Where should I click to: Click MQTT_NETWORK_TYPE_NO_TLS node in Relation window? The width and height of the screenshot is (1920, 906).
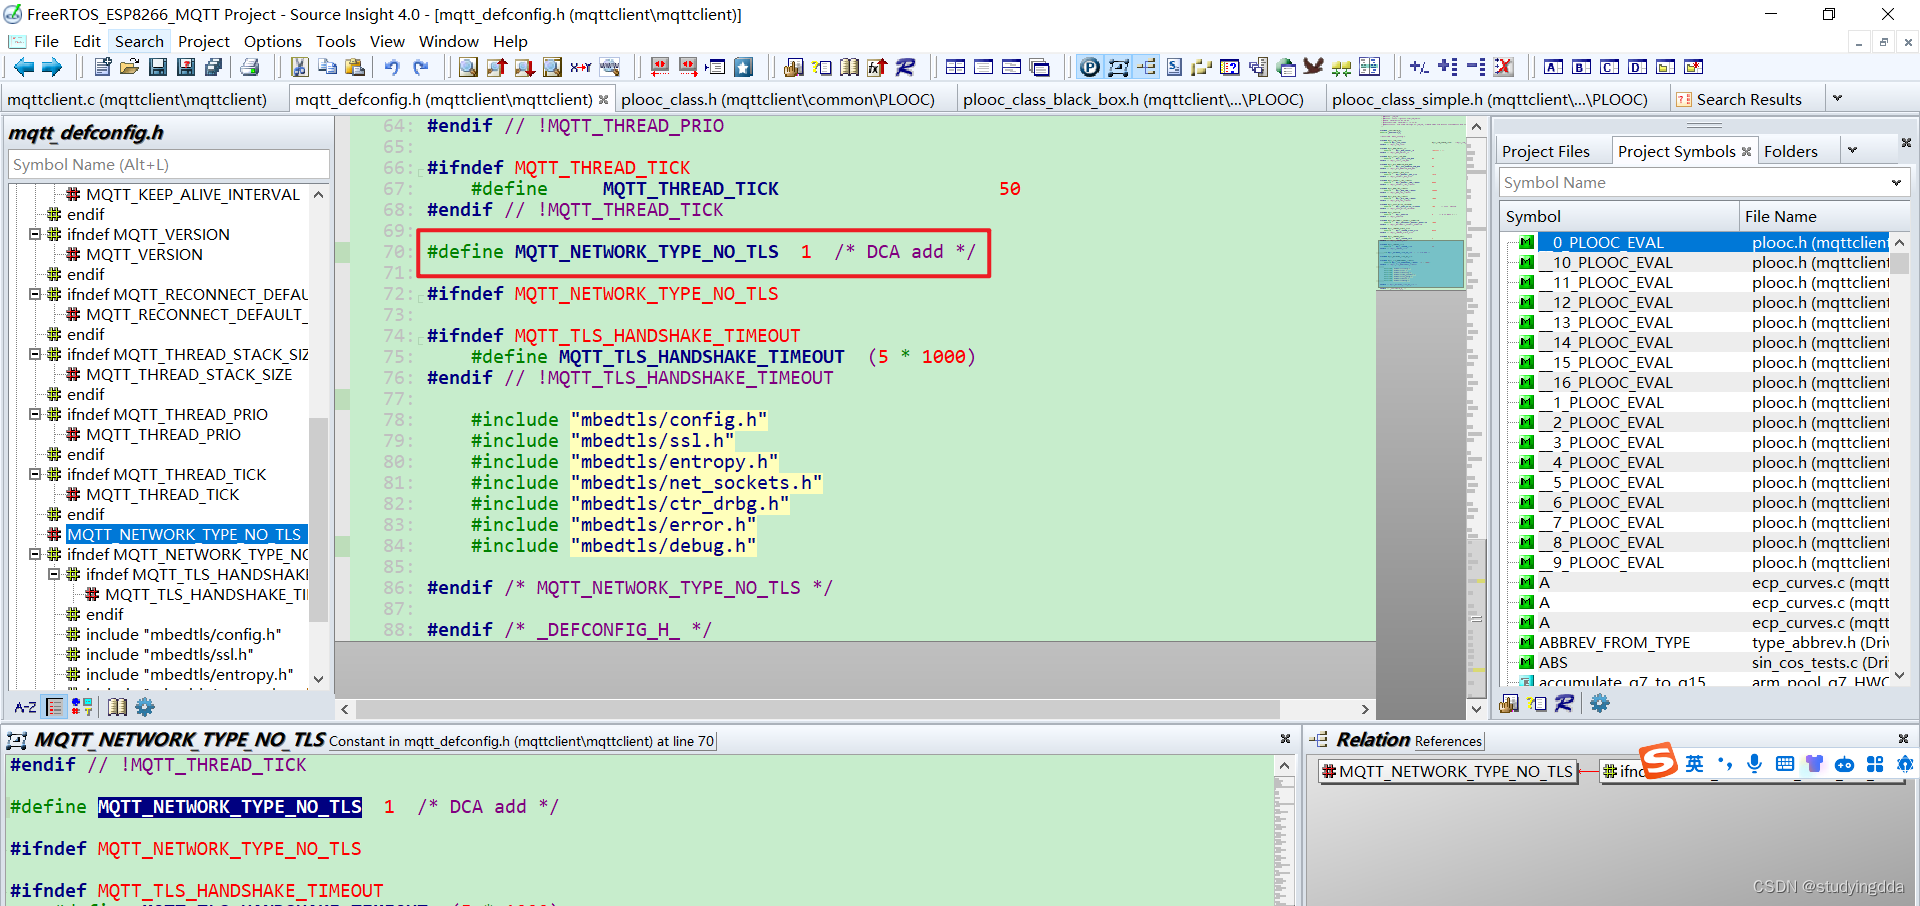click(x=1446, y=771)
